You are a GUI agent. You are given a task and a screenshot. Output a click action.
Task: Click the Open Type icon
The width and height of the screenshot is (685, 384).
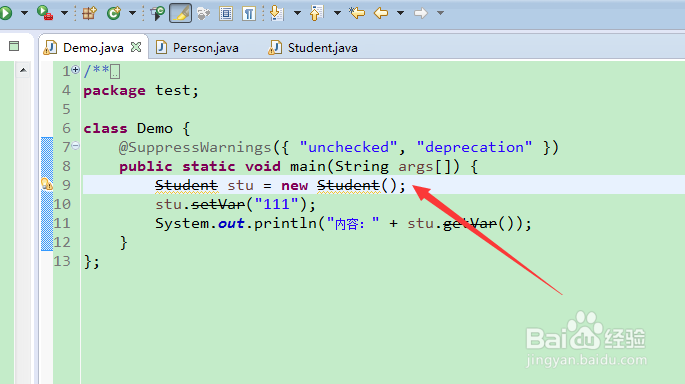pos(157,13)
